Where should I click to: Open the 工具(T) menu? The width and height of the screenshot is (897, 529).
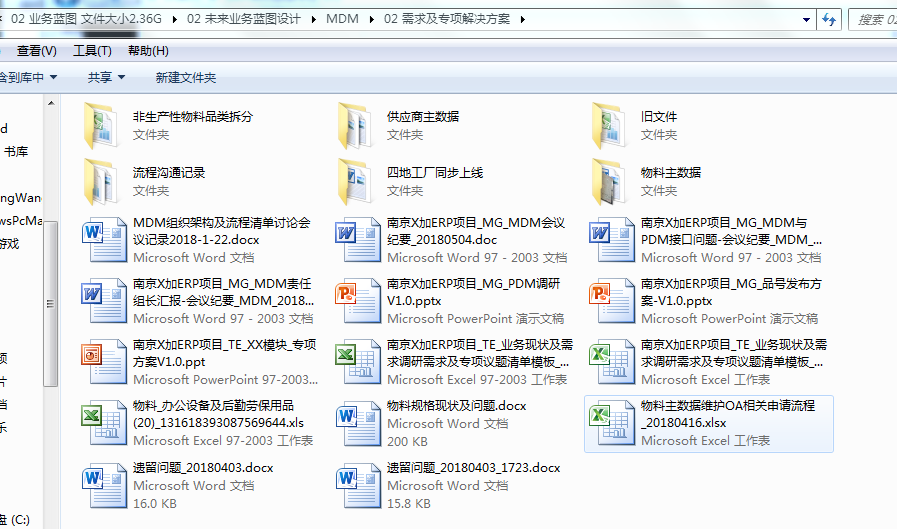tap(92, 51)
